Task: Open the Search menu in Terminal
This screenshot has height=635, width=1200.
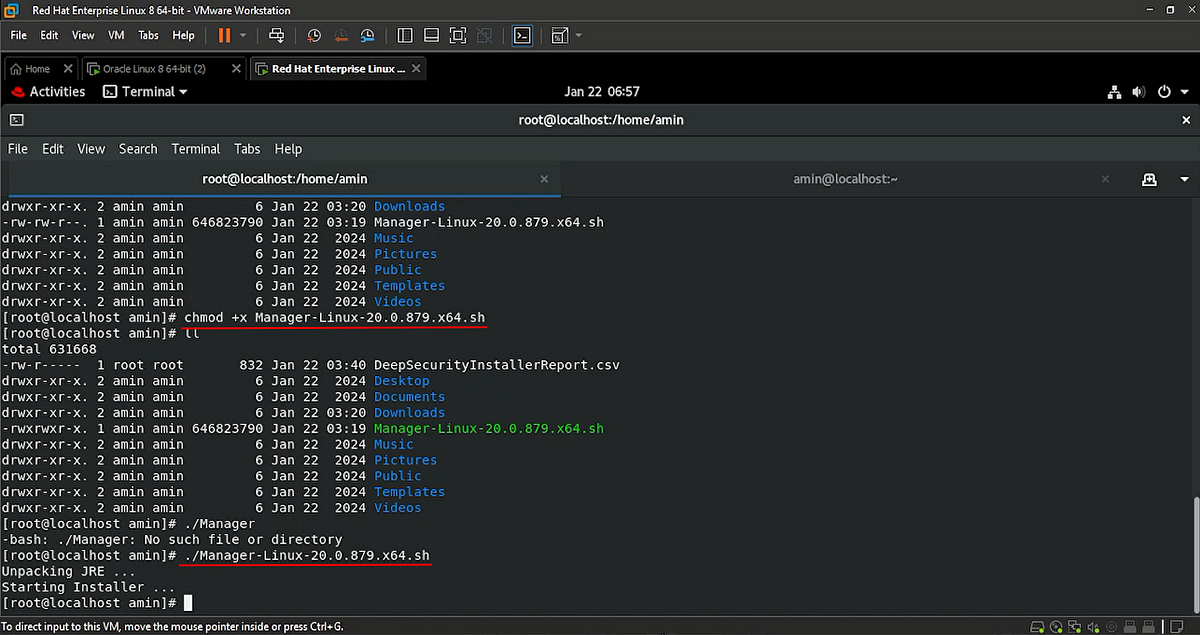Action: 137,148
